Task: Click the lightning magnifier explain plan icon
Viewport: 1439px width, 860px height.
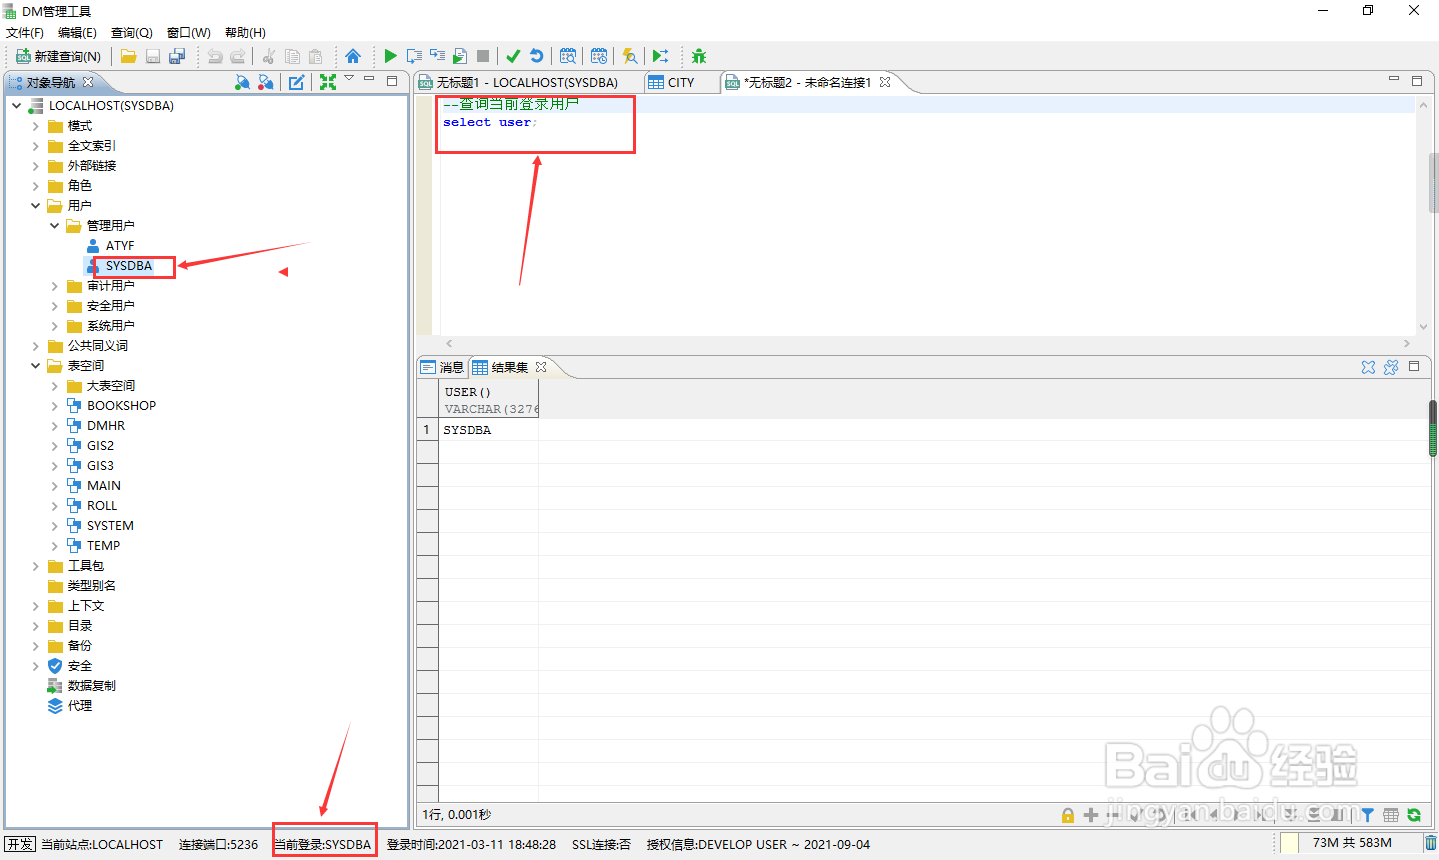Action: [x=629, y=56]
